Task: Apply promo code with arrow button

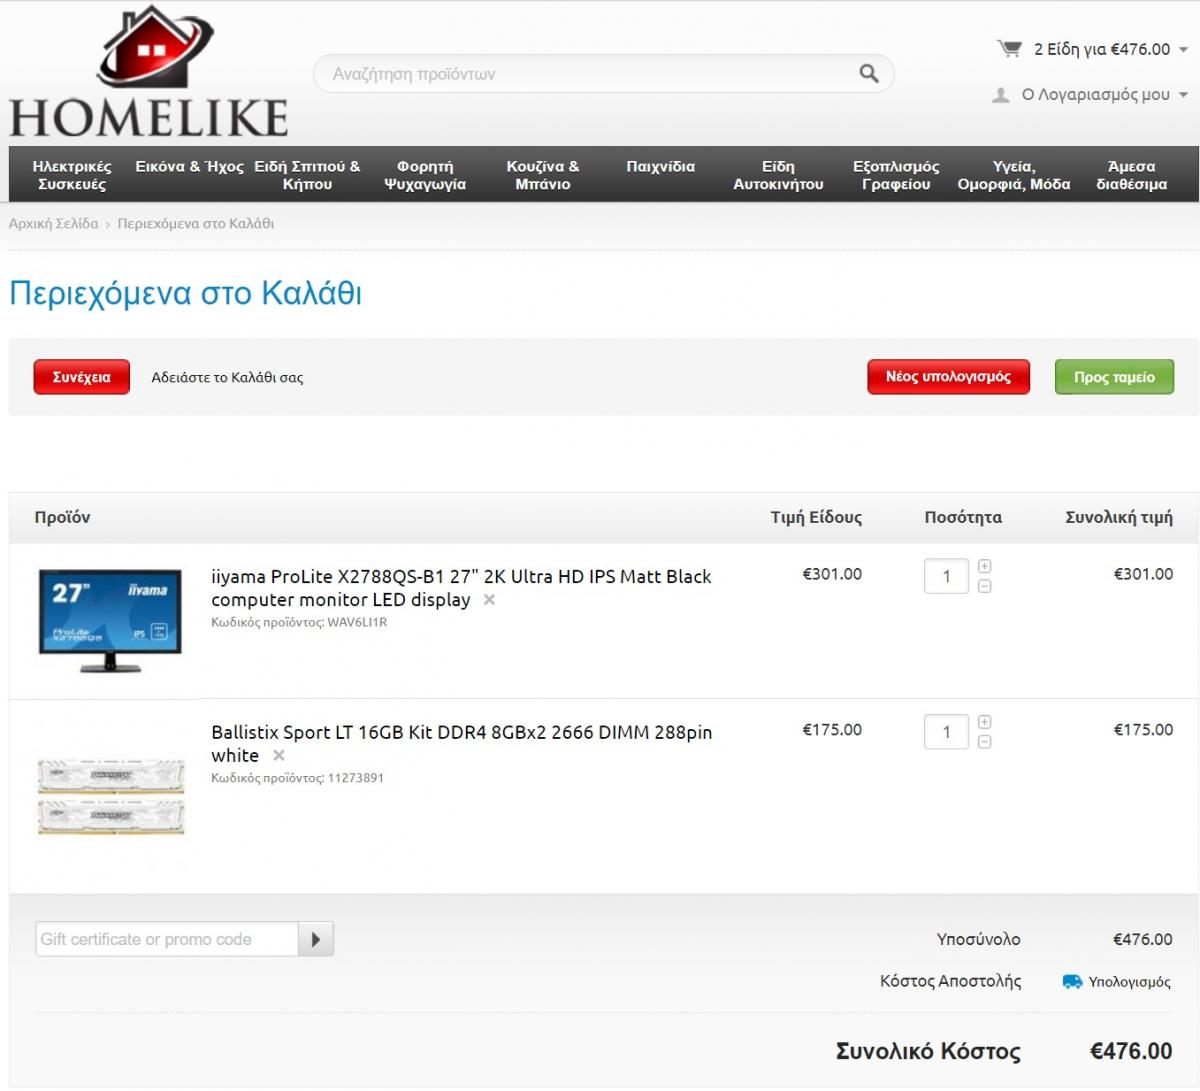Action: [x=316, y=939]
